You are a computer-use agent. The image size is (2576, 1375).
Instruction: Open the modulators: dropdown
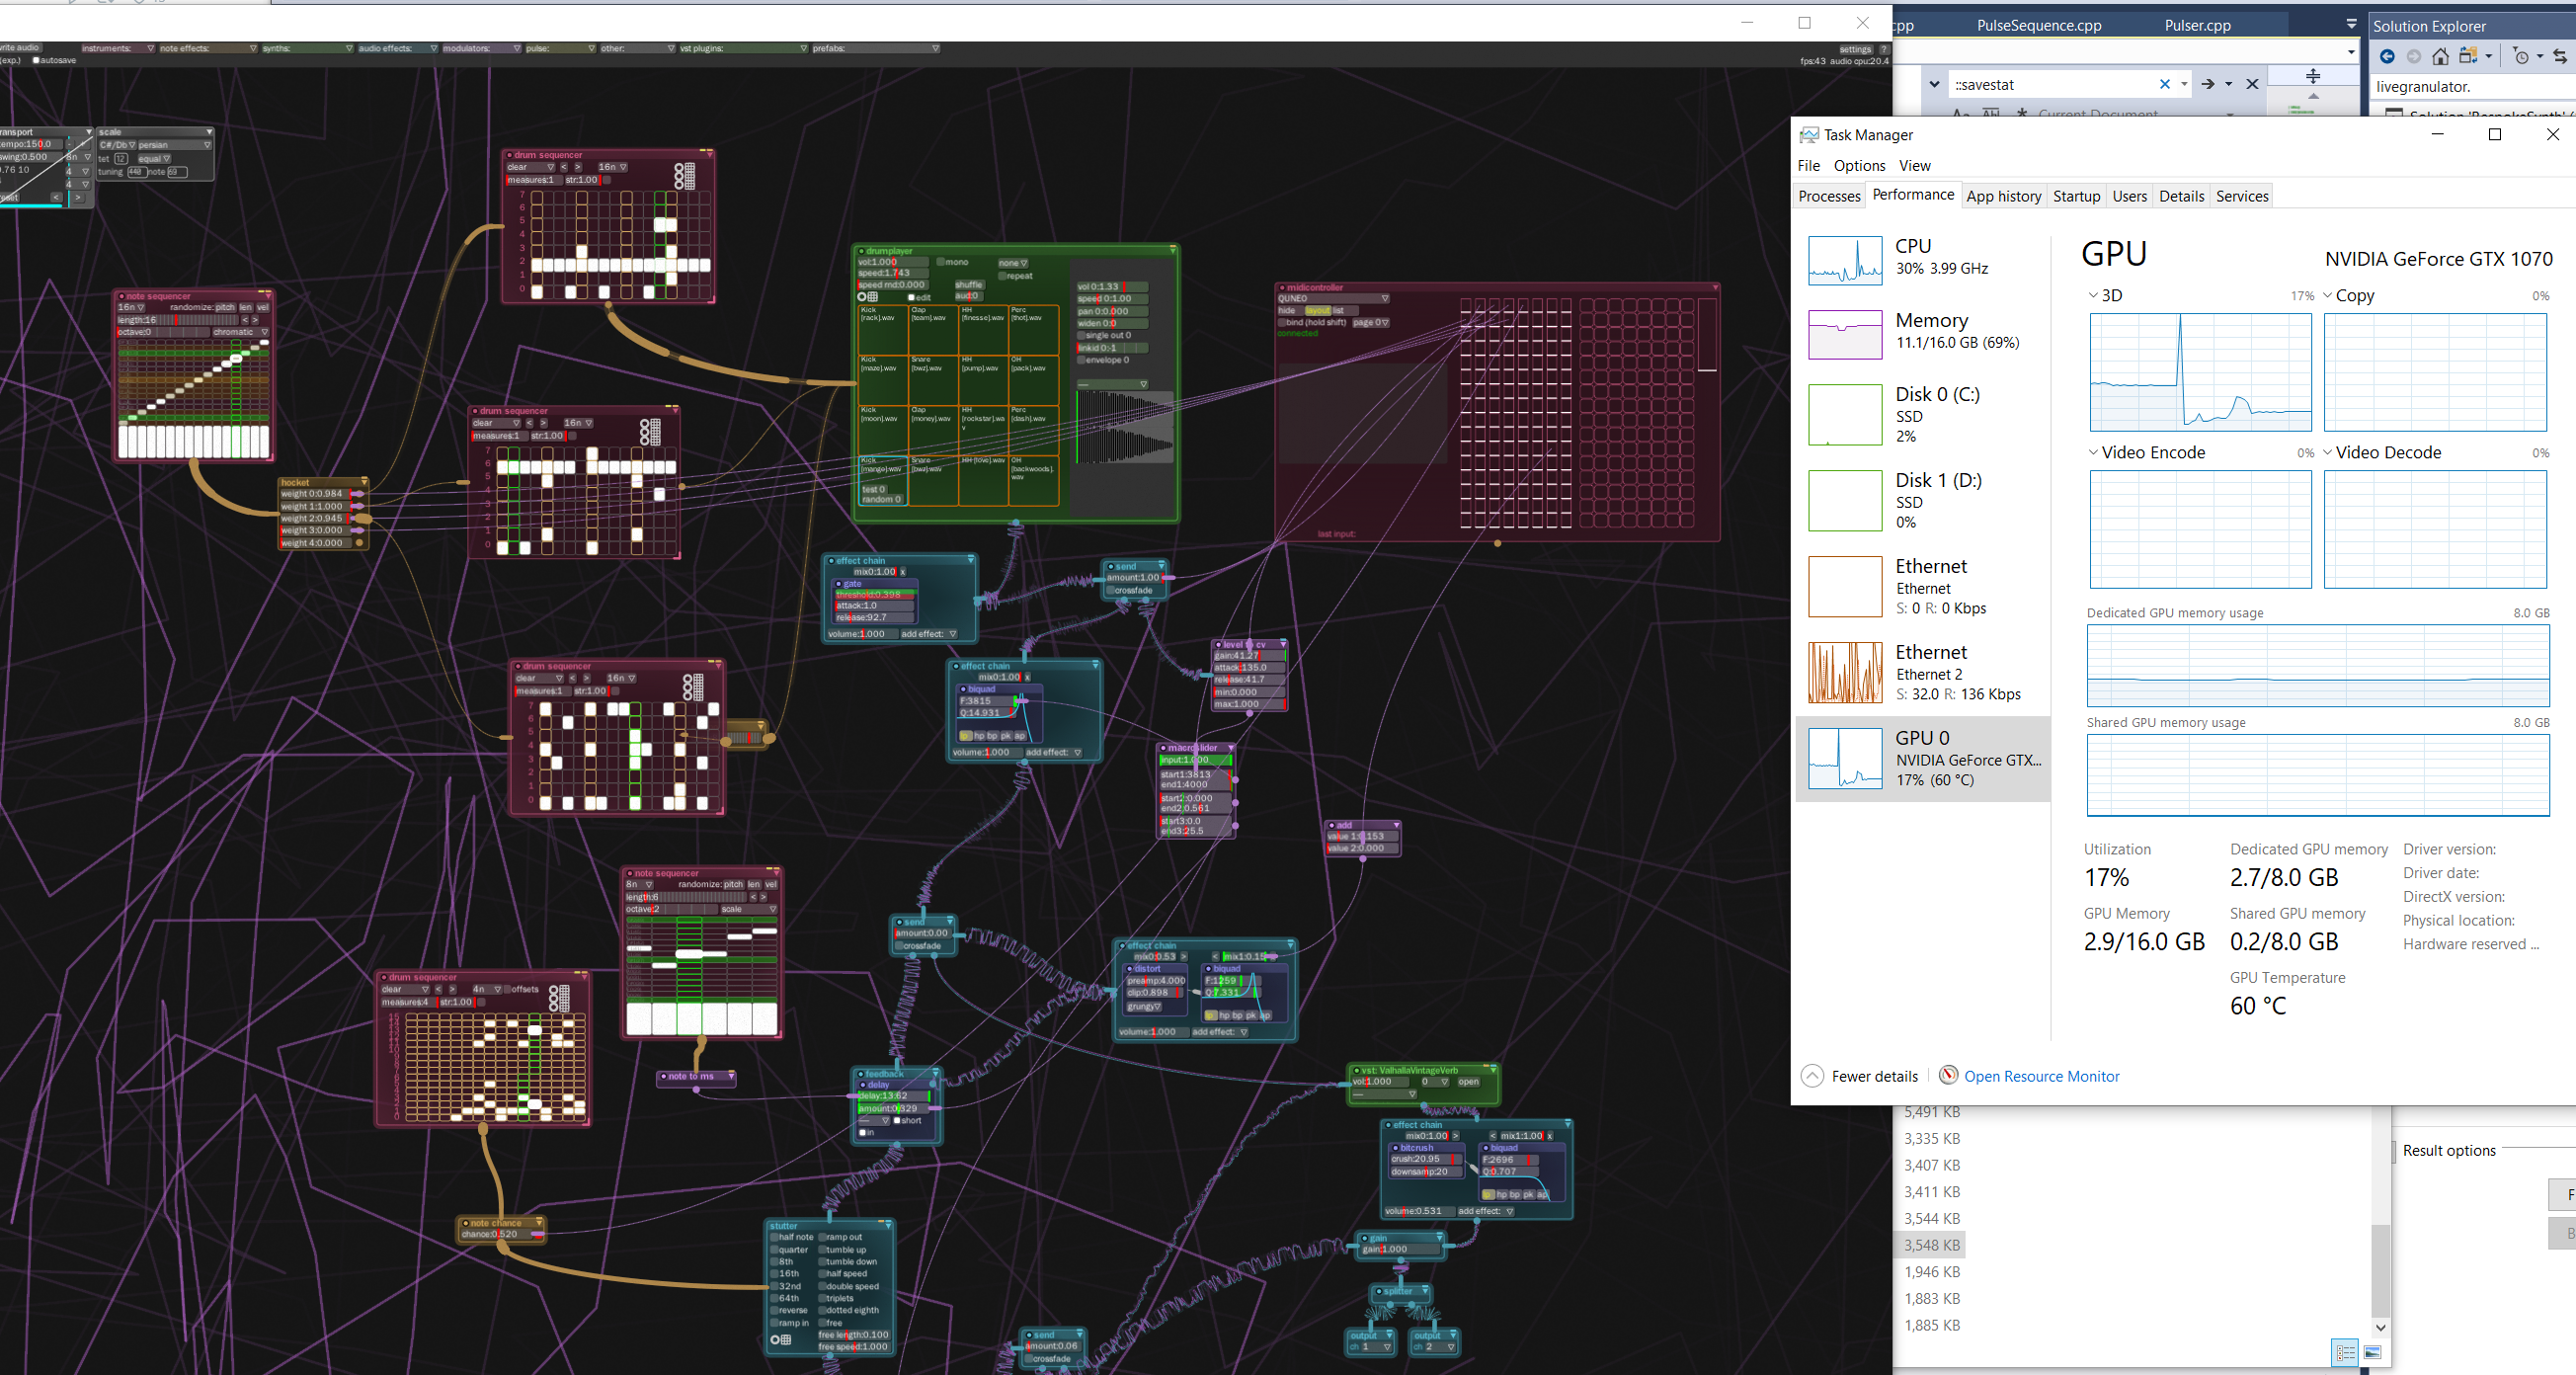click(481, 48)
